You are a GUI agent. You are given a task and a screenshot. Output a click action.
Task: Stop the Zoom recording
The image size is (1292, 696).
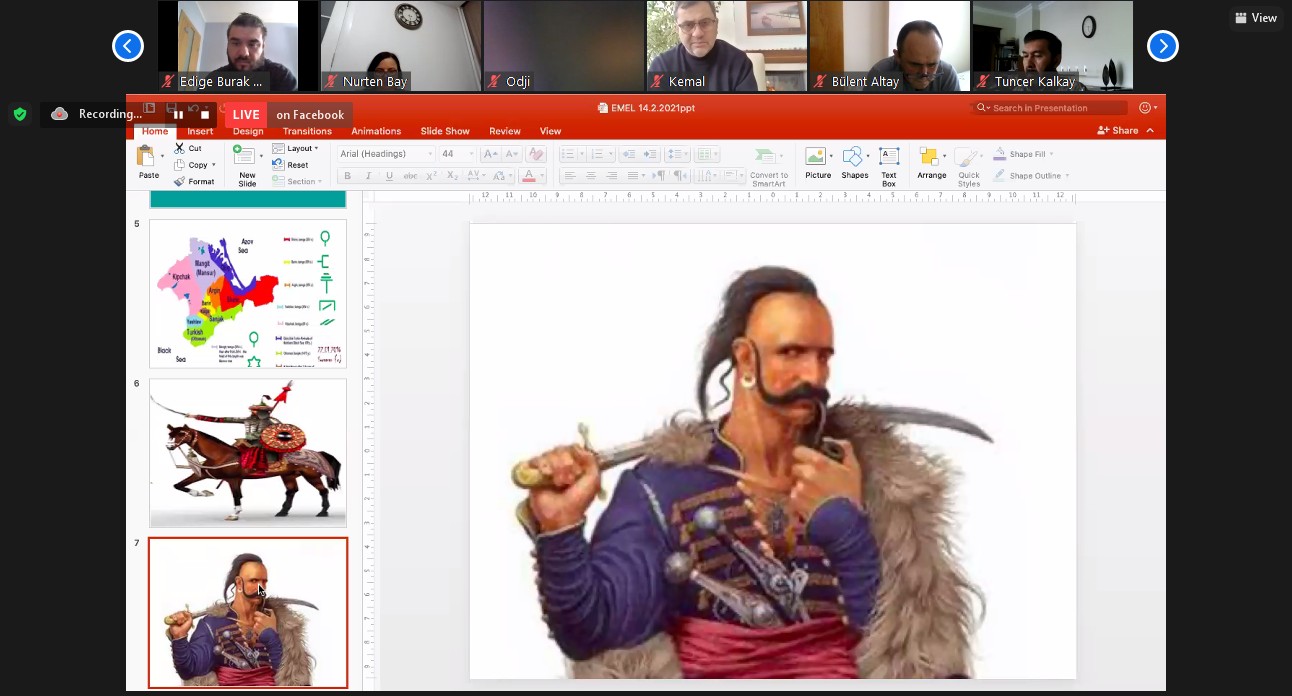tap(205, 115)
